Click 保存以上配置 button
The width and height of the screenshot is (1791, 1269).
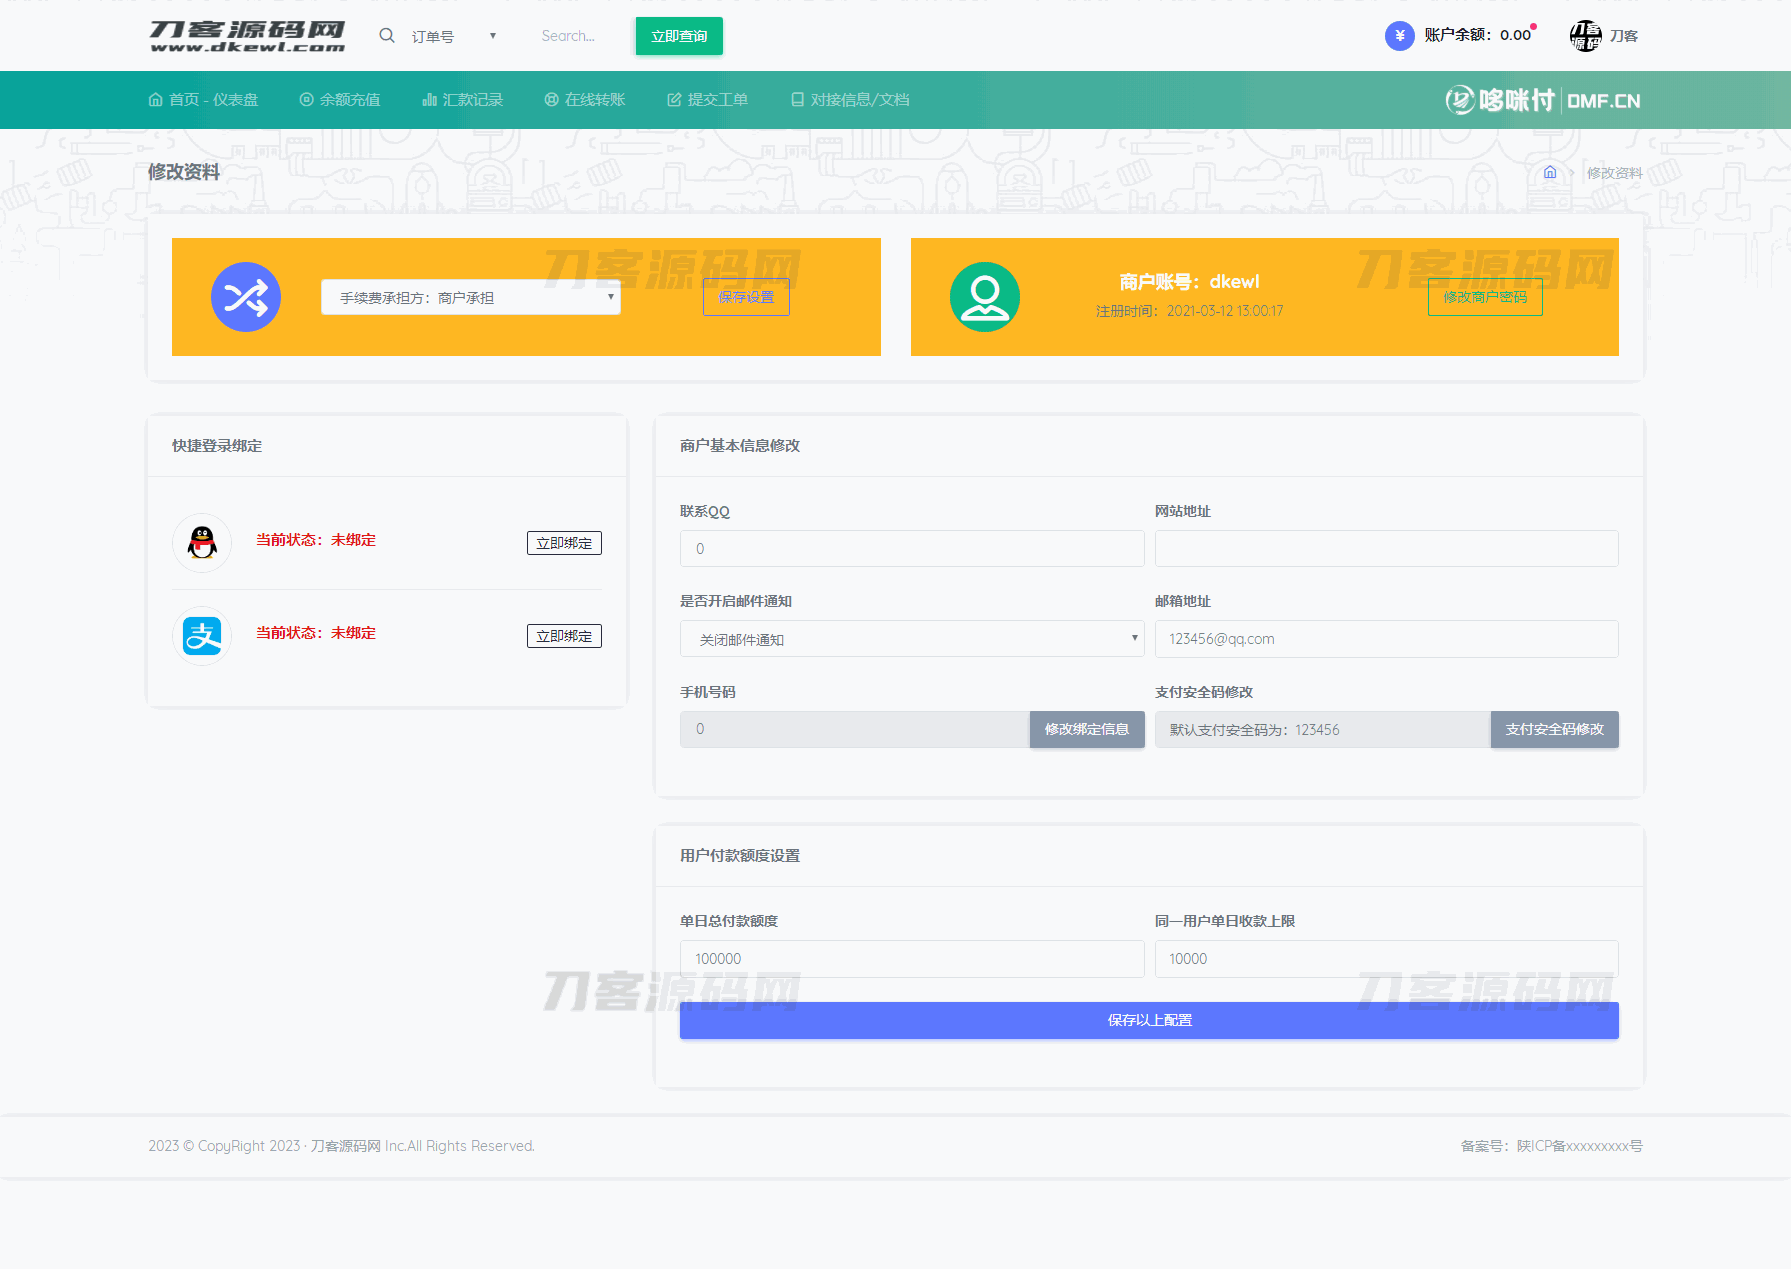pyautogui.click(x=1149, y=1020)
